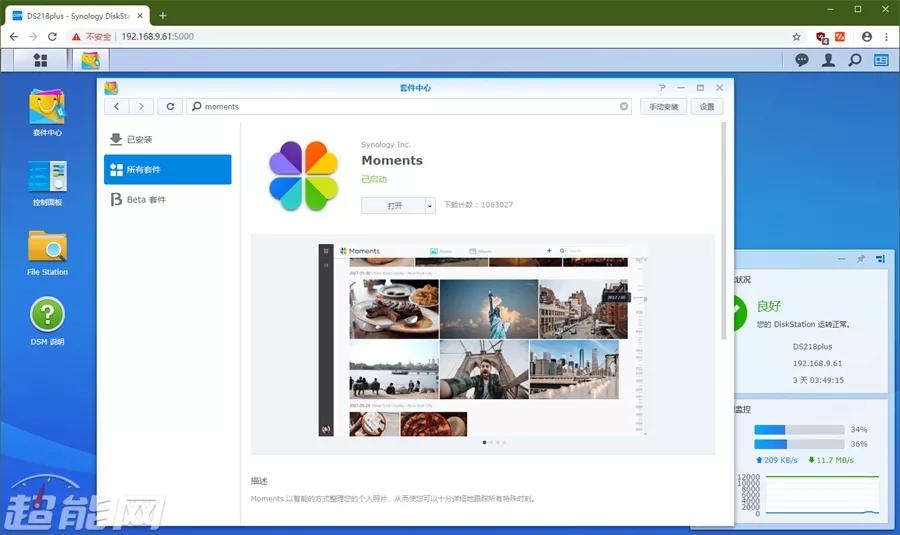Bookmark this page with star icon

pyautogui.click(x=796, y=37)
